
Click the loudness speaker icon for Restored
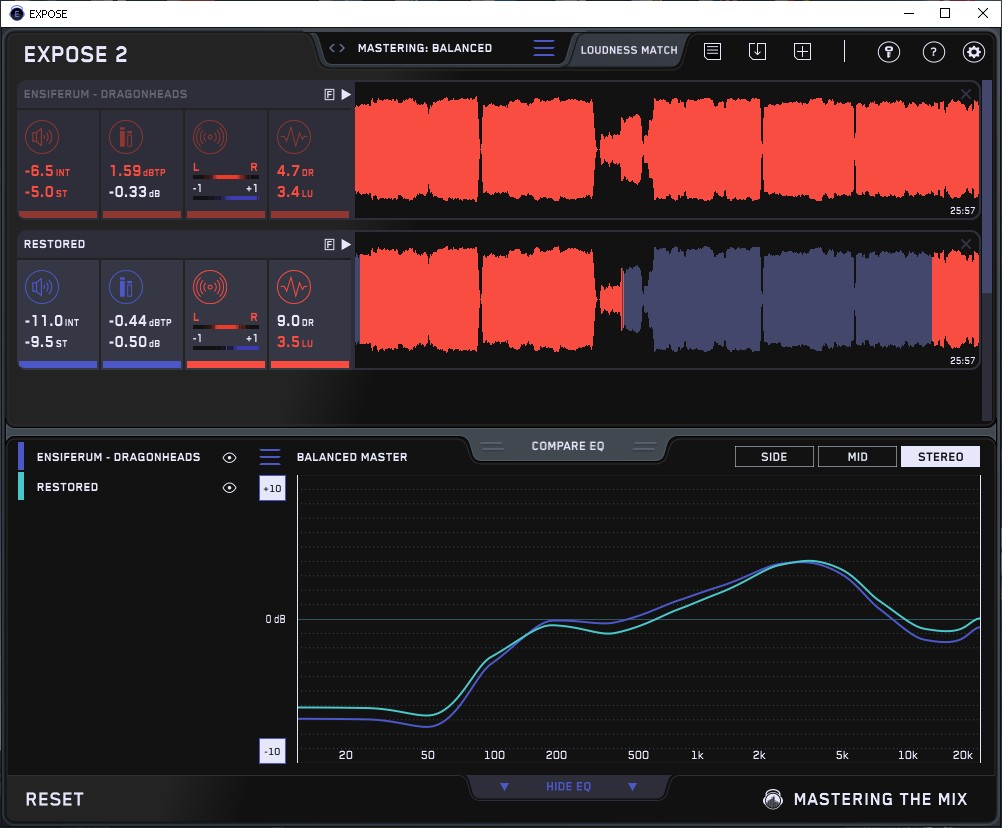[x=41, y=288]
